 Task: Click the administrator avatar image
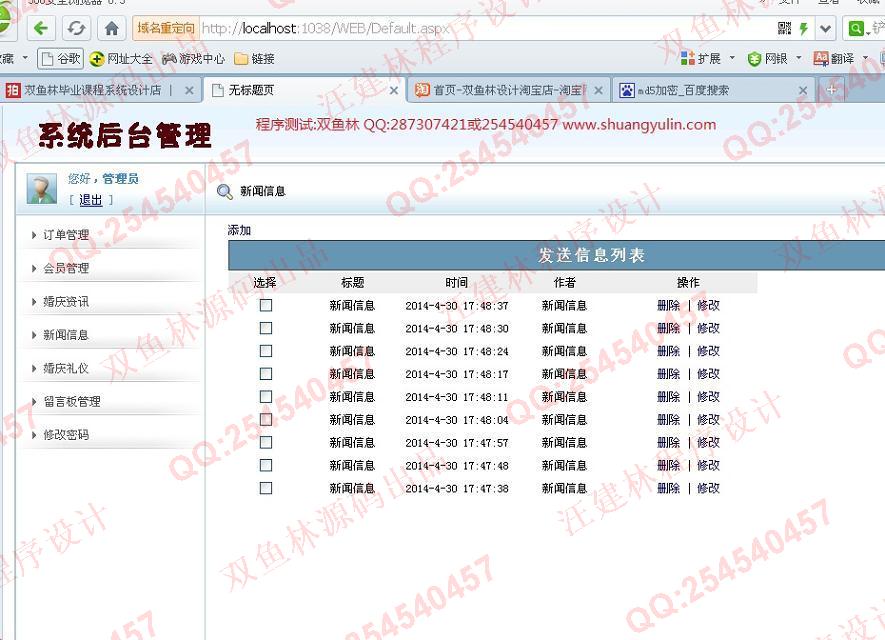tap(41, 189)
